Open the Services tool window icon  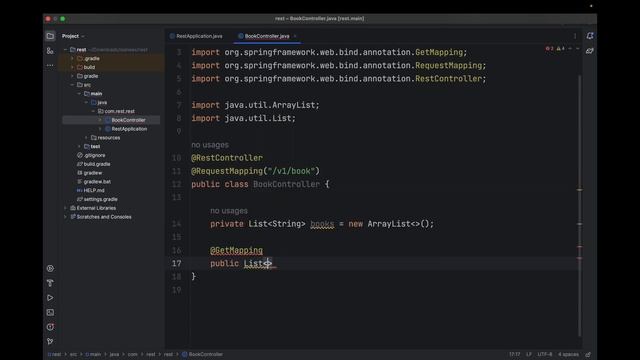pos(50,268)
